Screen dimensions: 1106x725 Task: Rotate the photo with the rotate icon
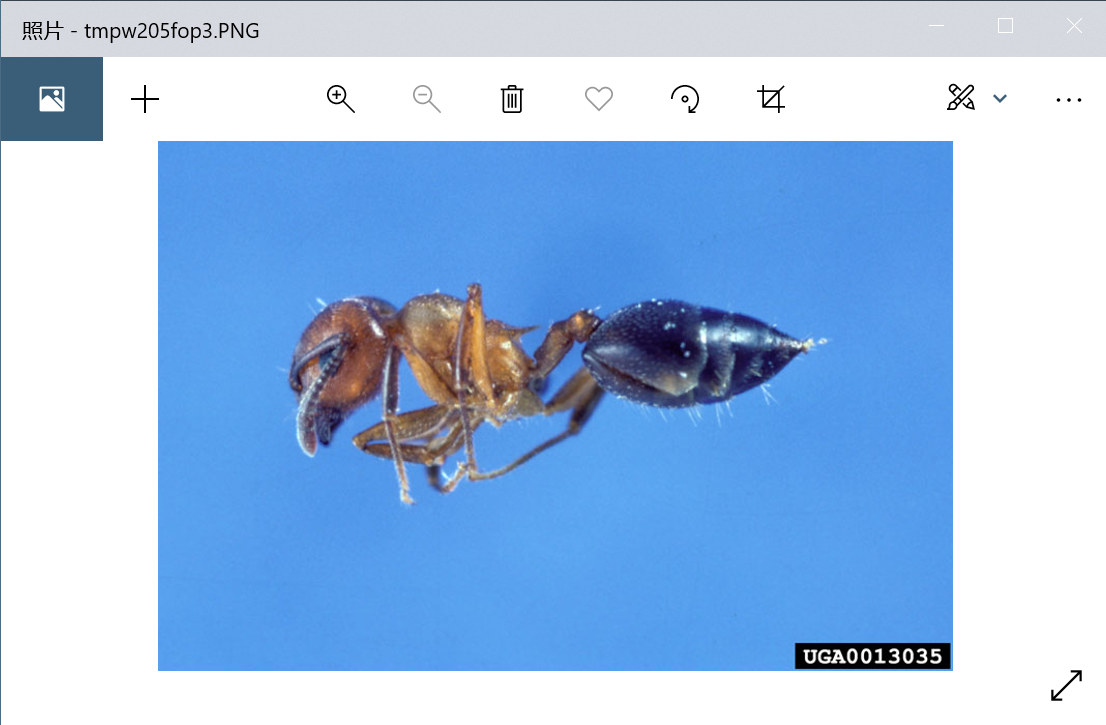pyautogui.click(x=685, y=99)
